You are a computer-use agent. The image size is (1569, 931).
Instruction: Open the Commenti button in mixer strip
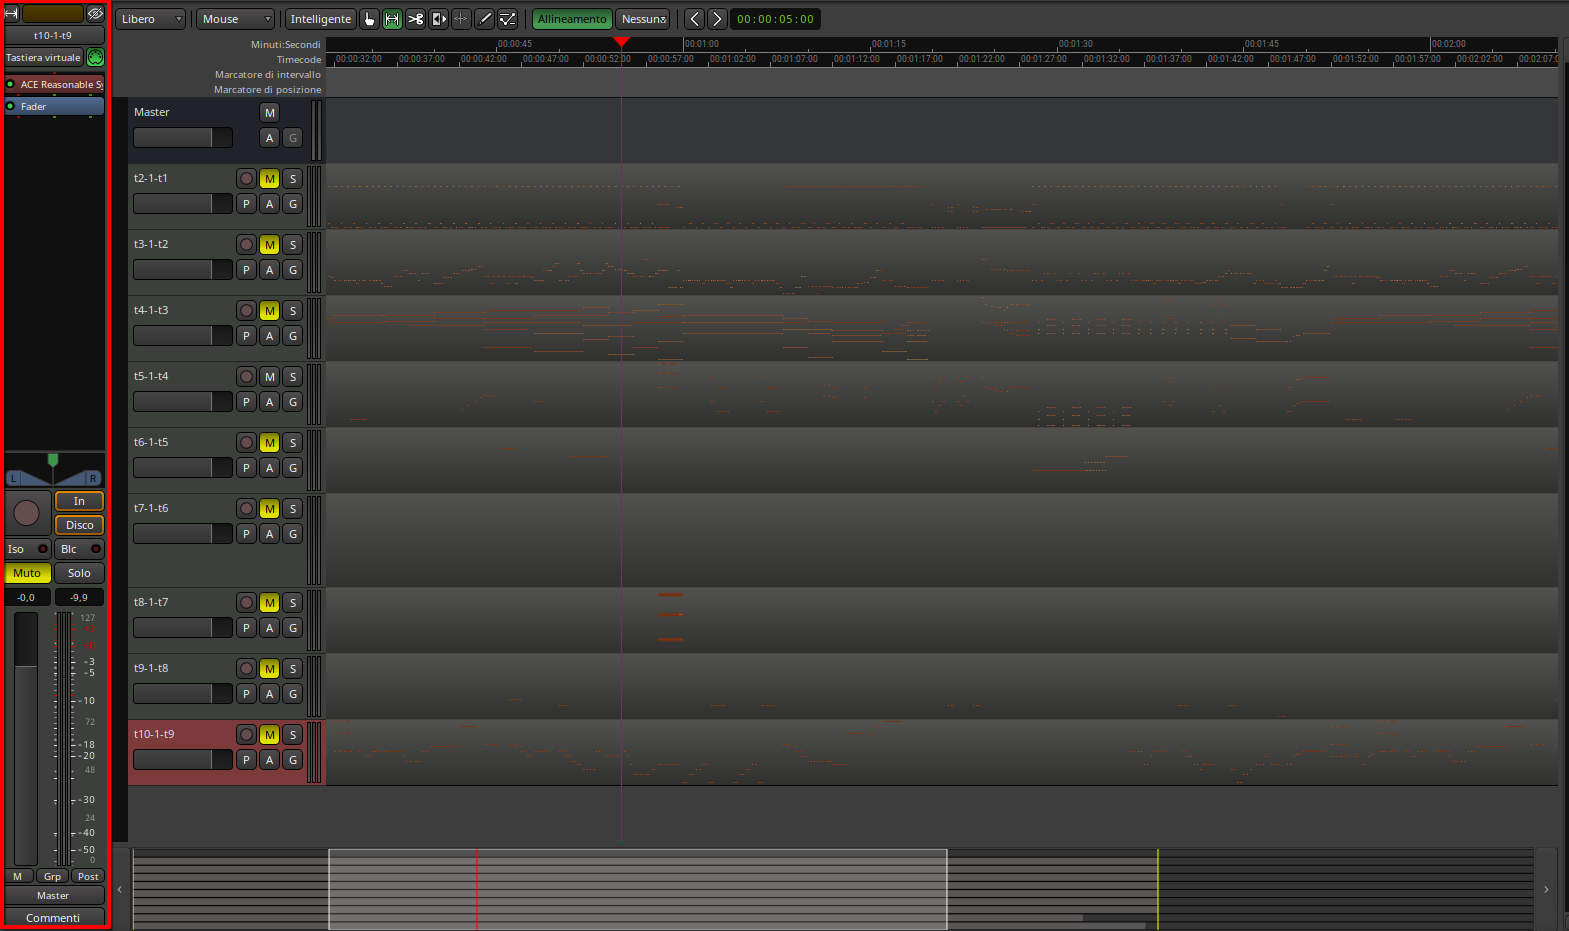click(53, 918)
